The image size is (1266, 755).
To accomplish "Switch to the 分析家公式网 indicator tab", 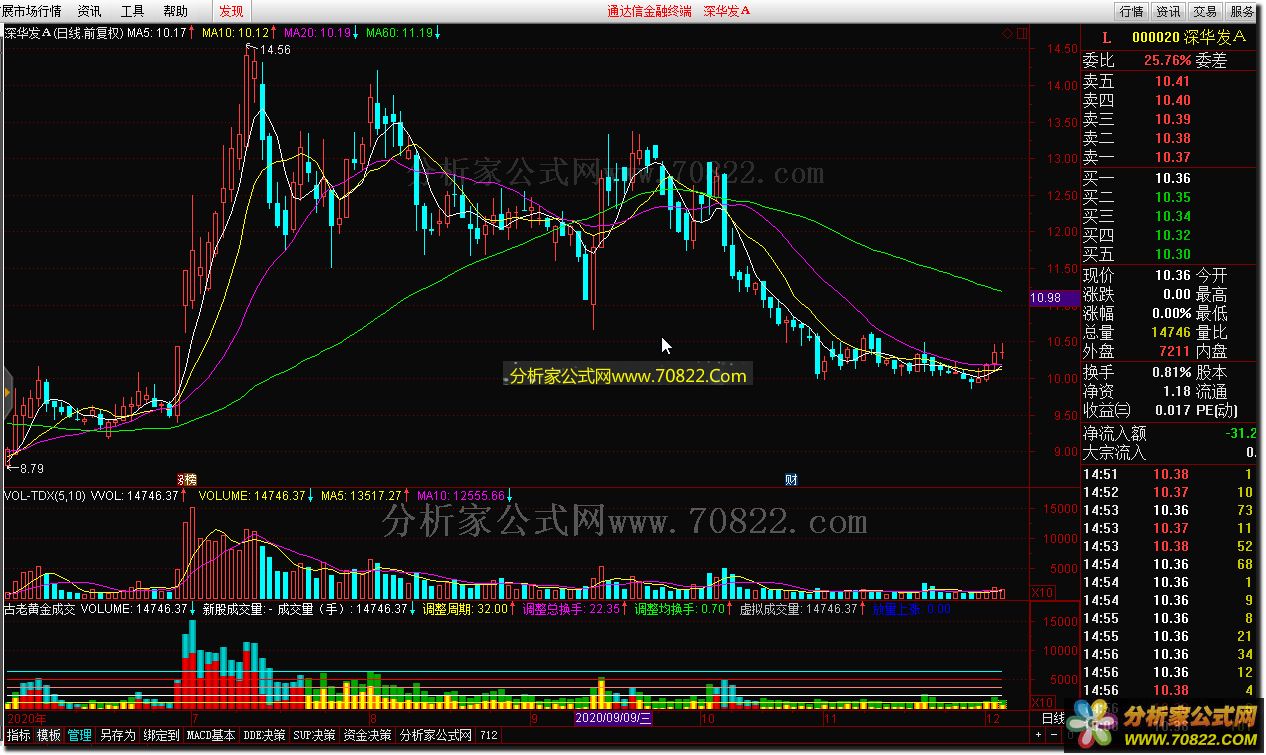I will 435,735.
